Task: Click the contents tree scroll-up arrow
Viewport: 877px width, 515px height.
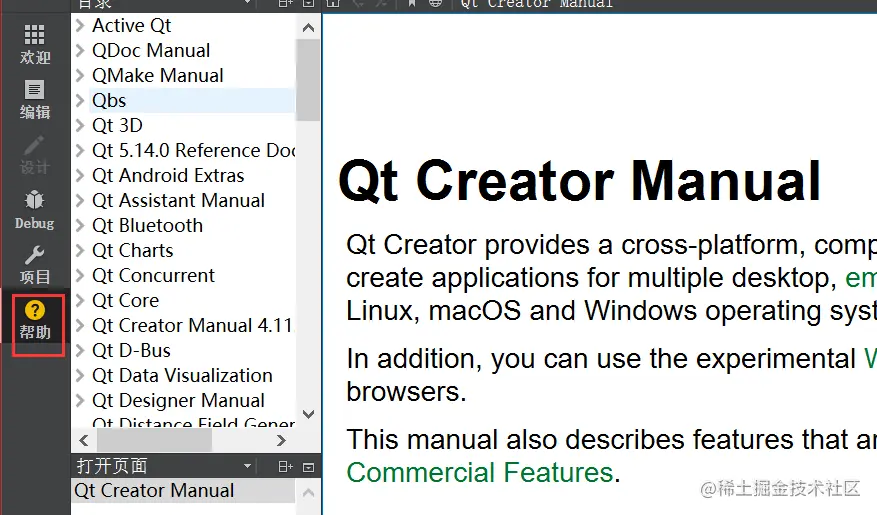Action: pos(308,27)
